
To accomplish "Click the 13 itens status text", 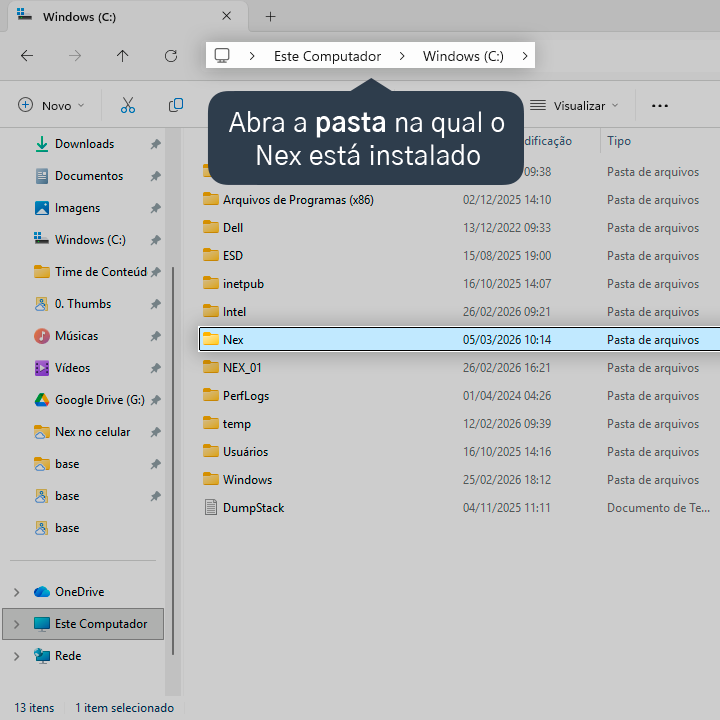I will point(34,708).
